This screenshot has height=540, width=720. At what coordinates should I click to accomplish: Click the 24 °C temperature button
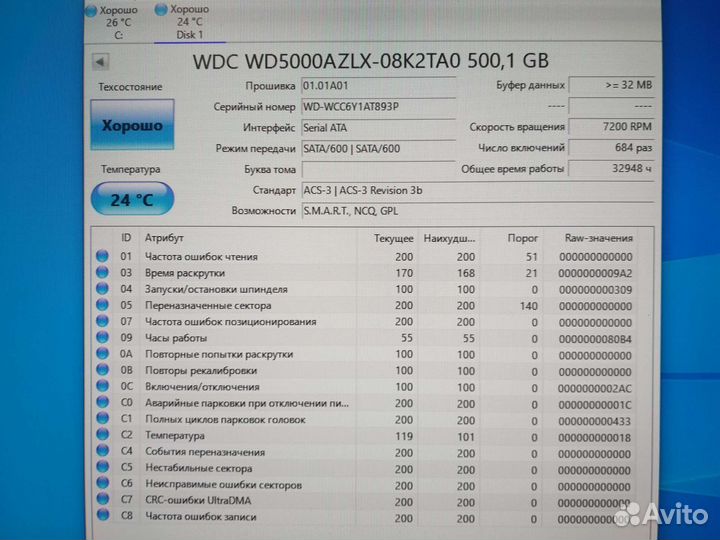pyautogui.click(x=132, y=199)
